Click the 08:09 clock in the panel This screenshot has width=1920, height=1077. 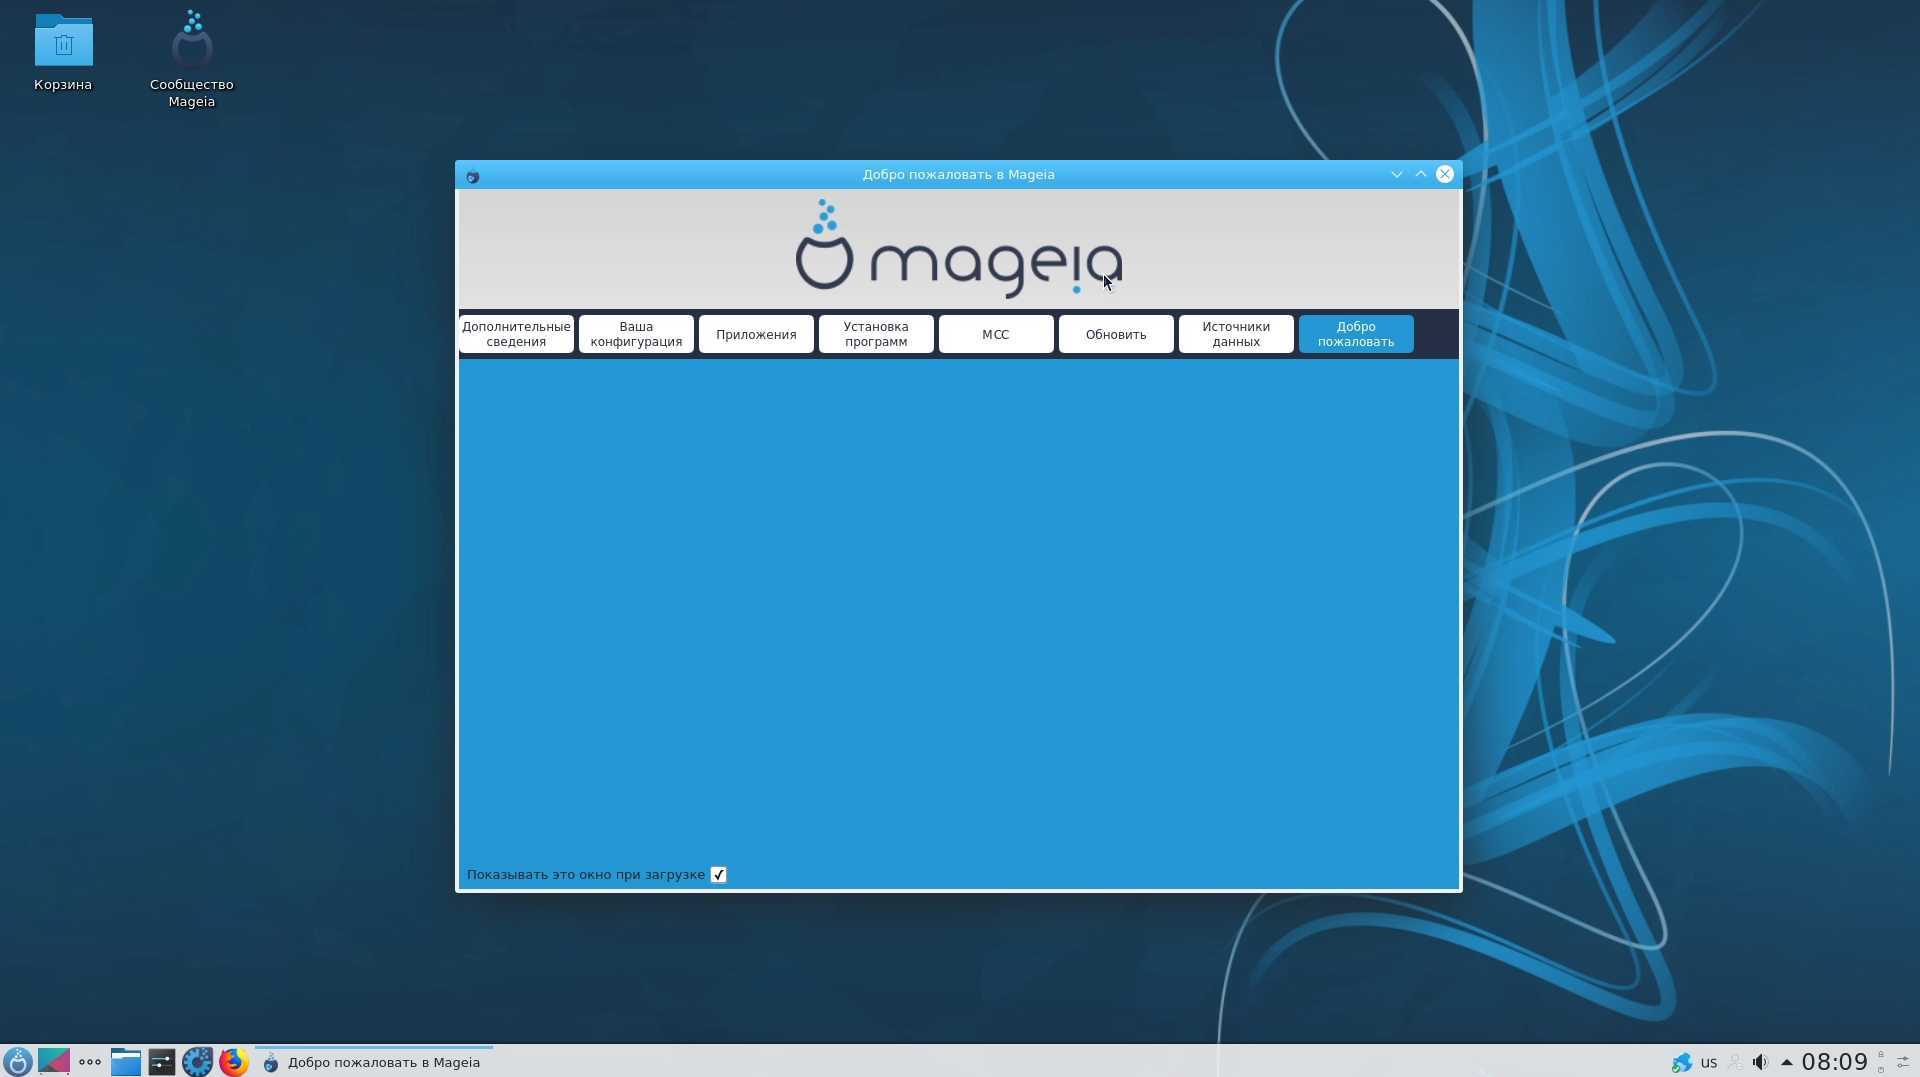click(1835, 1062)
